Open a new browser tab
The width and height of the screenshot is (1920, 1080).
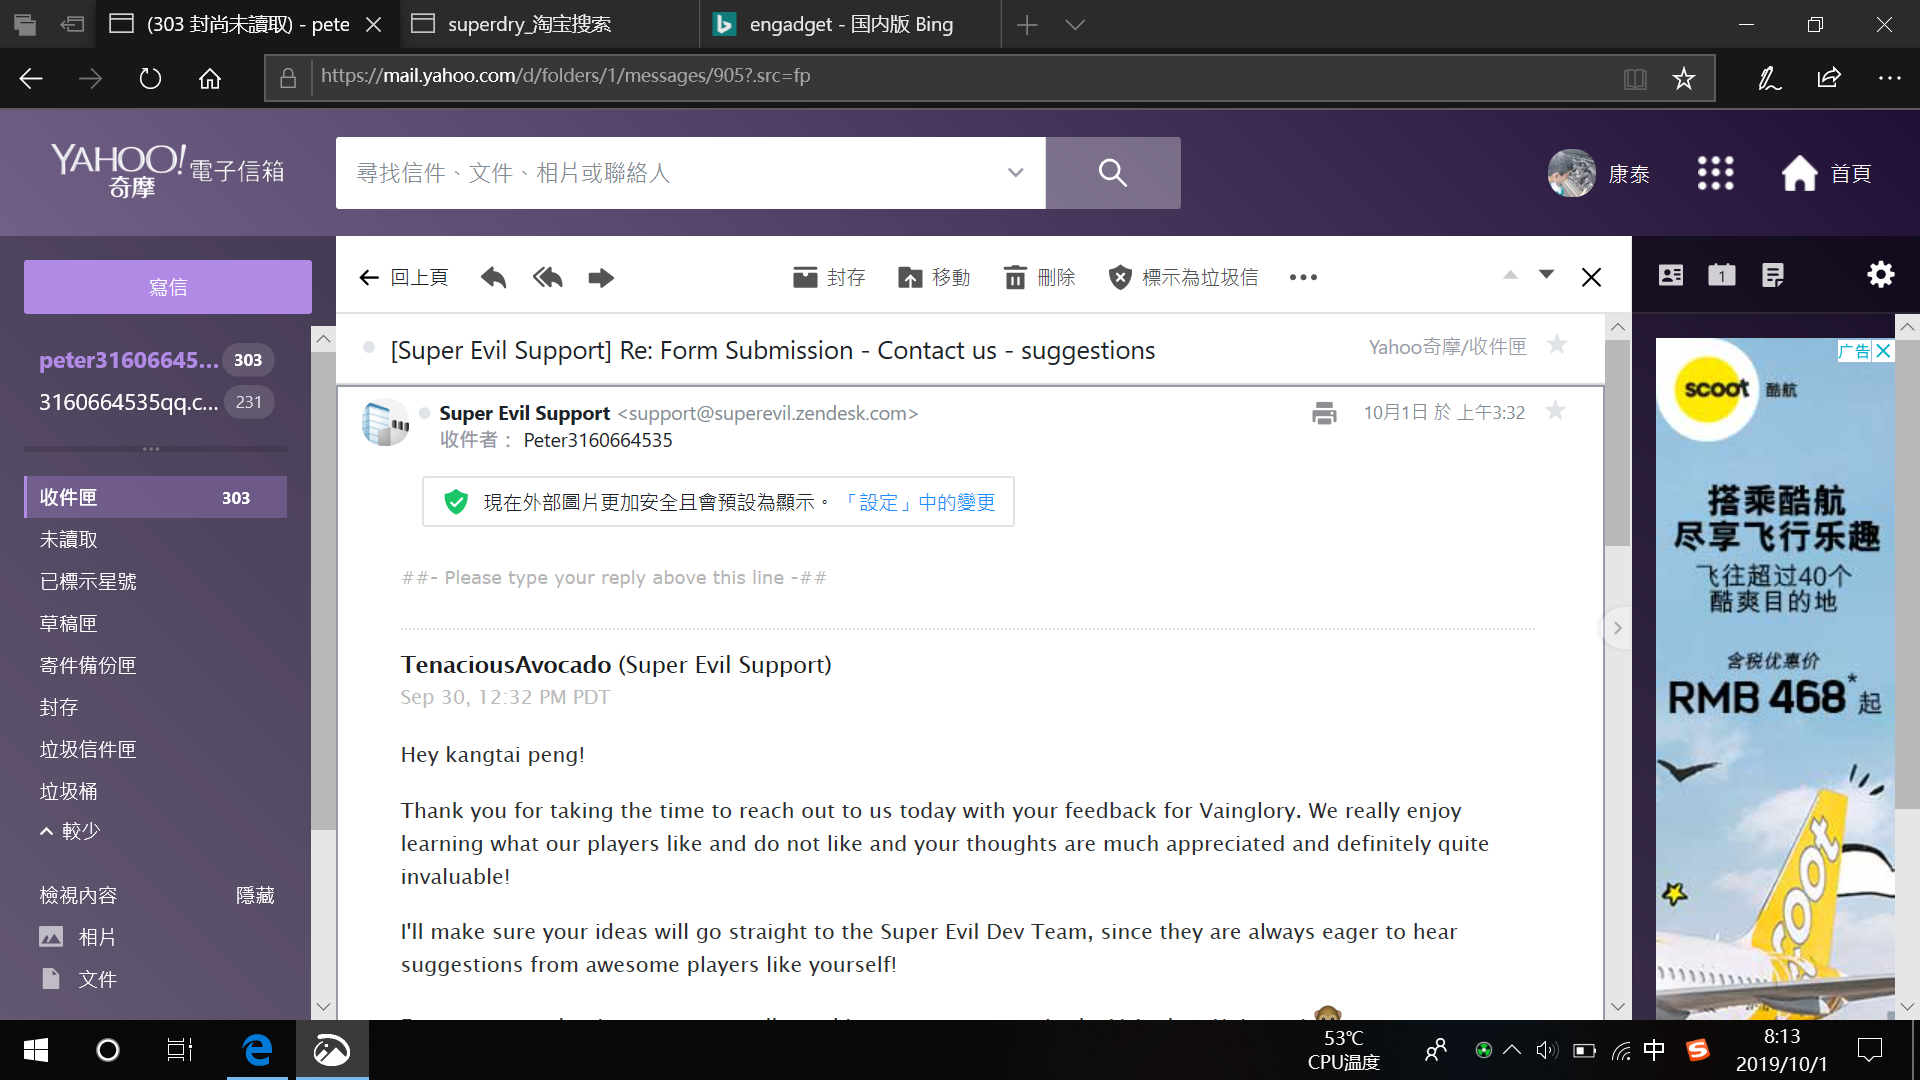1027,24
